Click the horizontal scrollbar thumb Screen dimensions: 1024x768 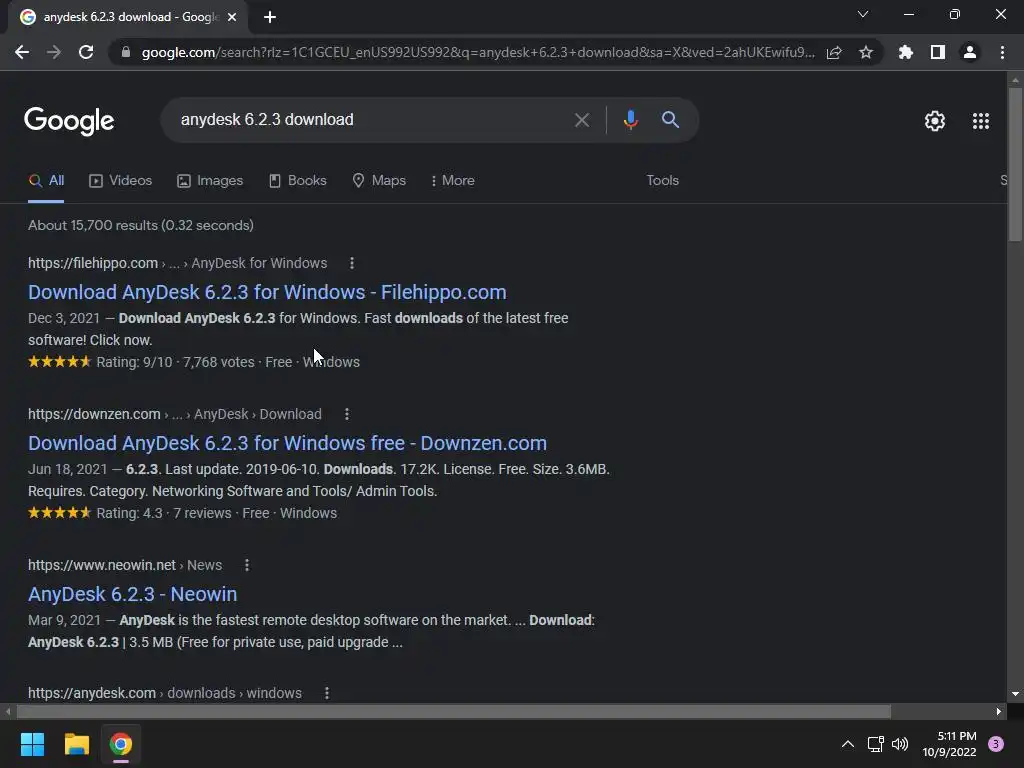coord(453,711)
